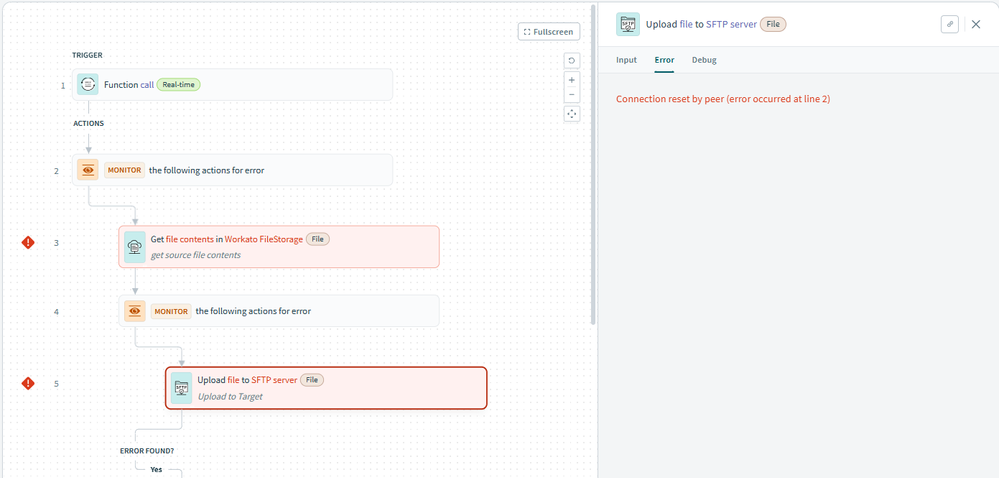999x478 pixels.
Task: Fit the recipe to screen with the center icon
Action: click(571, 114)
